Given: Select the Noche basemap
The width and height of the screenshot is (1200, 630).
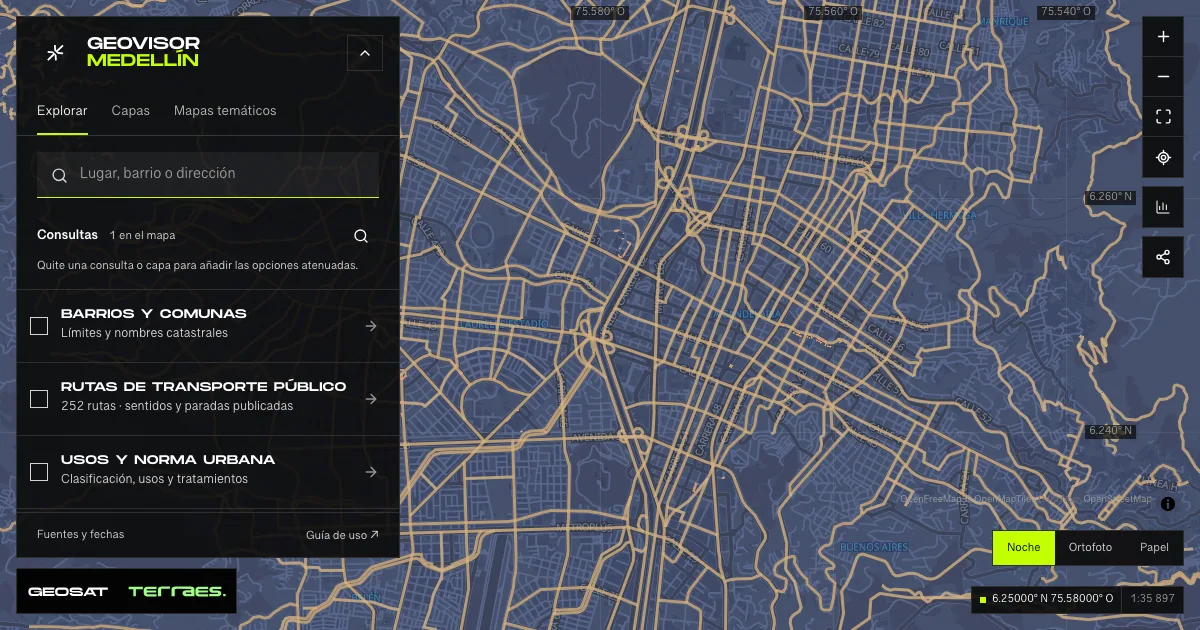Looking at the screenshot, I should 1024,548.
